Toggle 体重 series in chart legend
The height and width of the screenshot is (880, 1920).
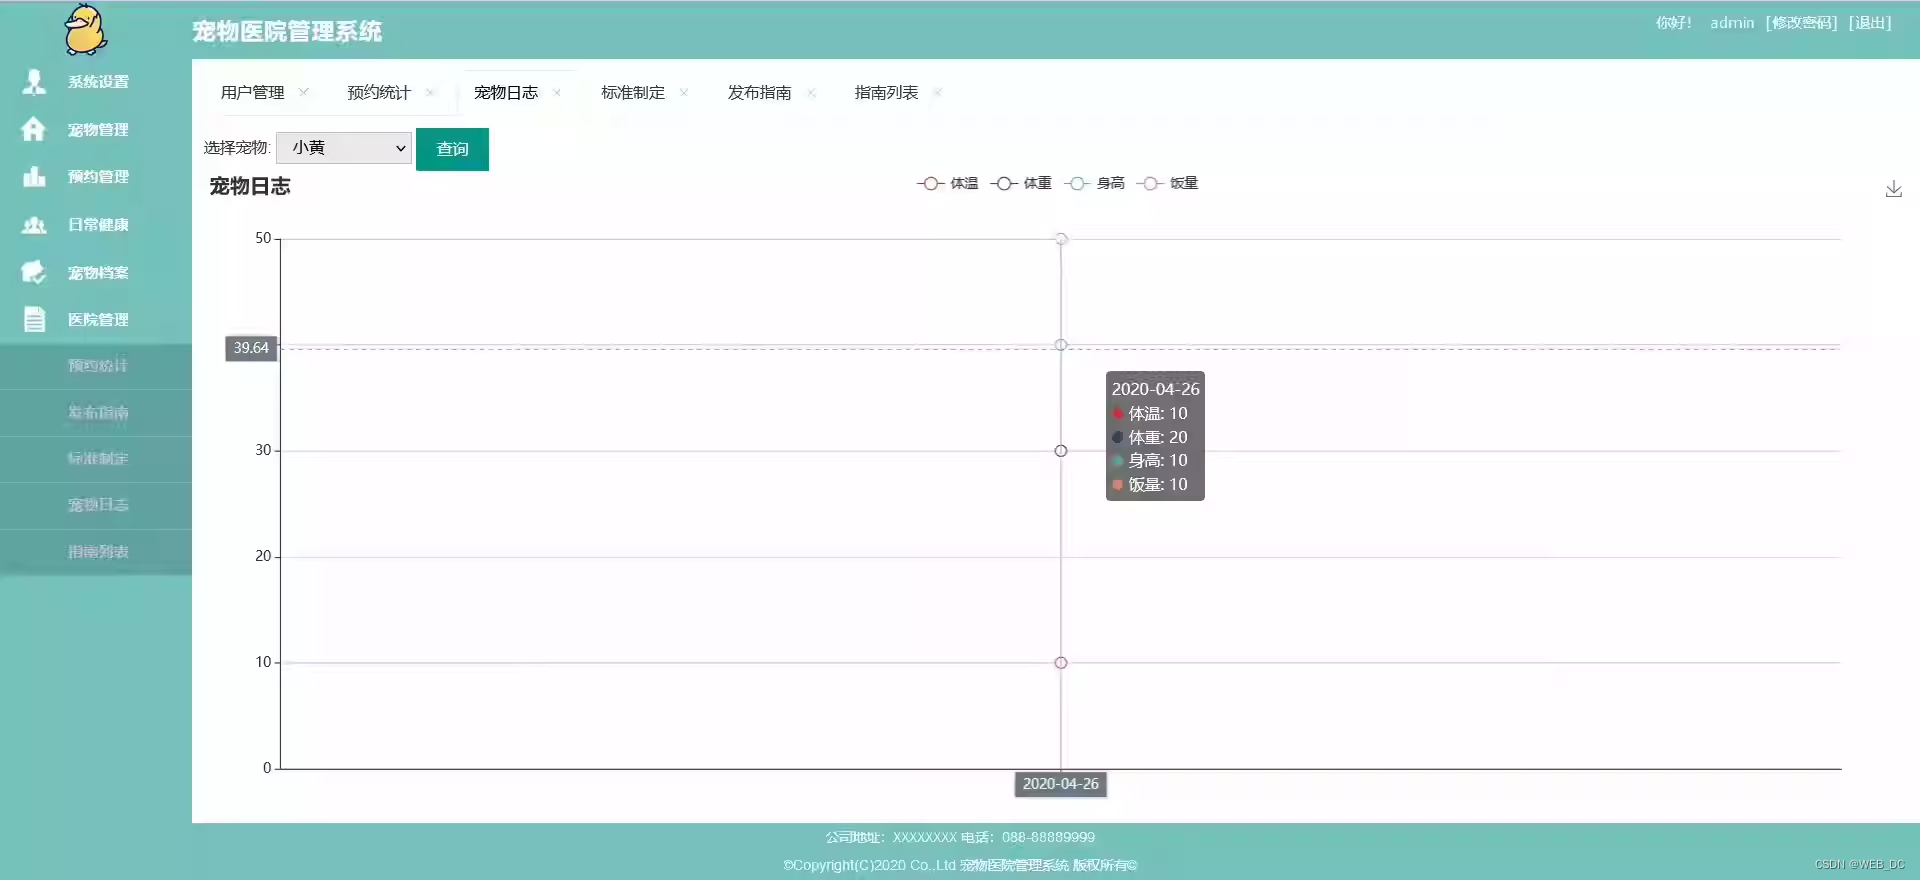(1021, 183)
